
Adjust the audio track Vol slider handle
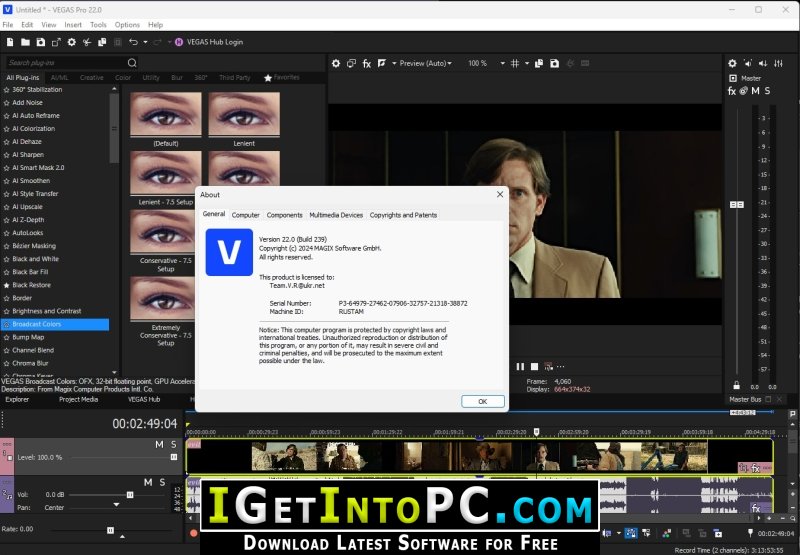pos(130,495)
